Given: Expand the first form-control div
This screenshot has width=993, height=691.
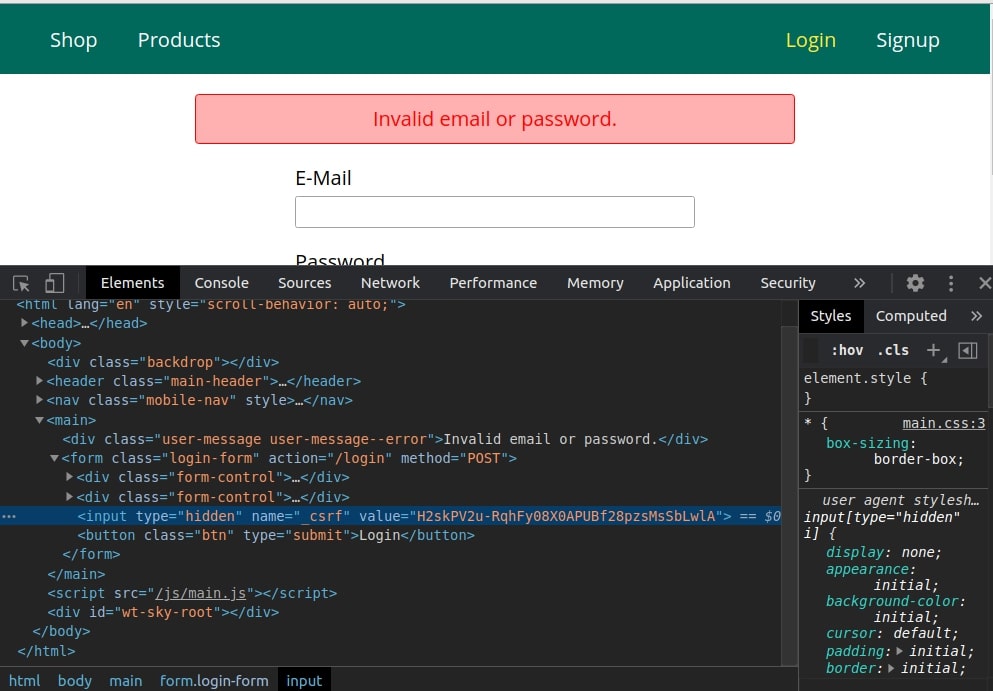Looking at the screenshot, I should click(70, 477).
